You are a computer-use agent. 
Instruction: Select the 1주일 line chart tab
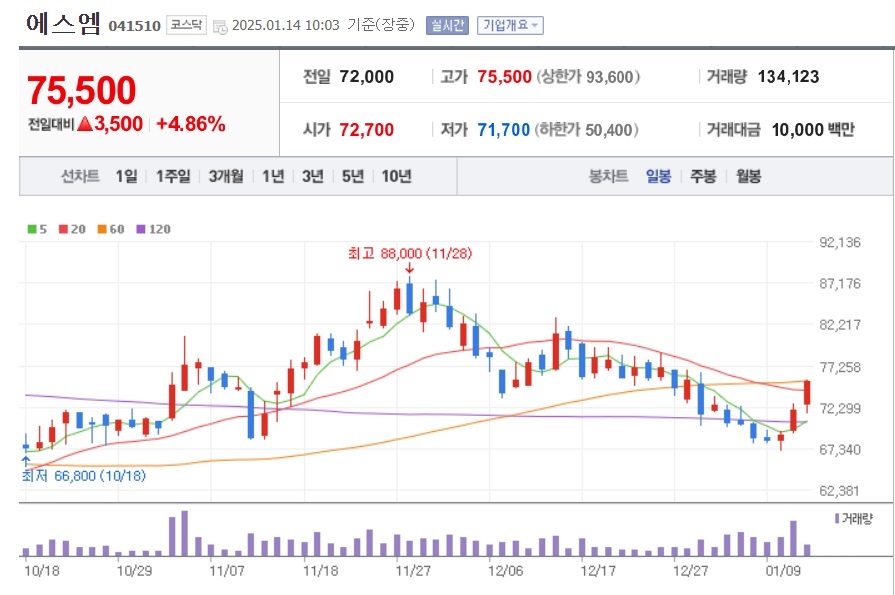(173, 176)
